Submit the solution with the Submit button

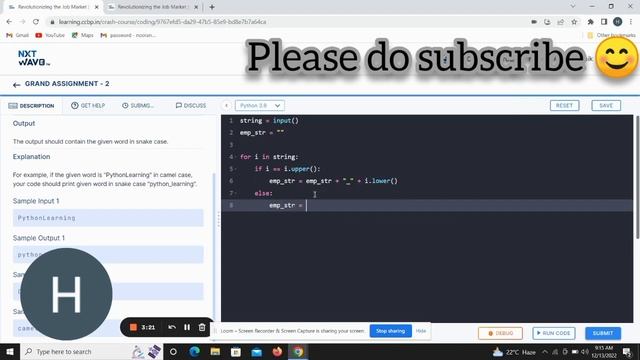603,333
